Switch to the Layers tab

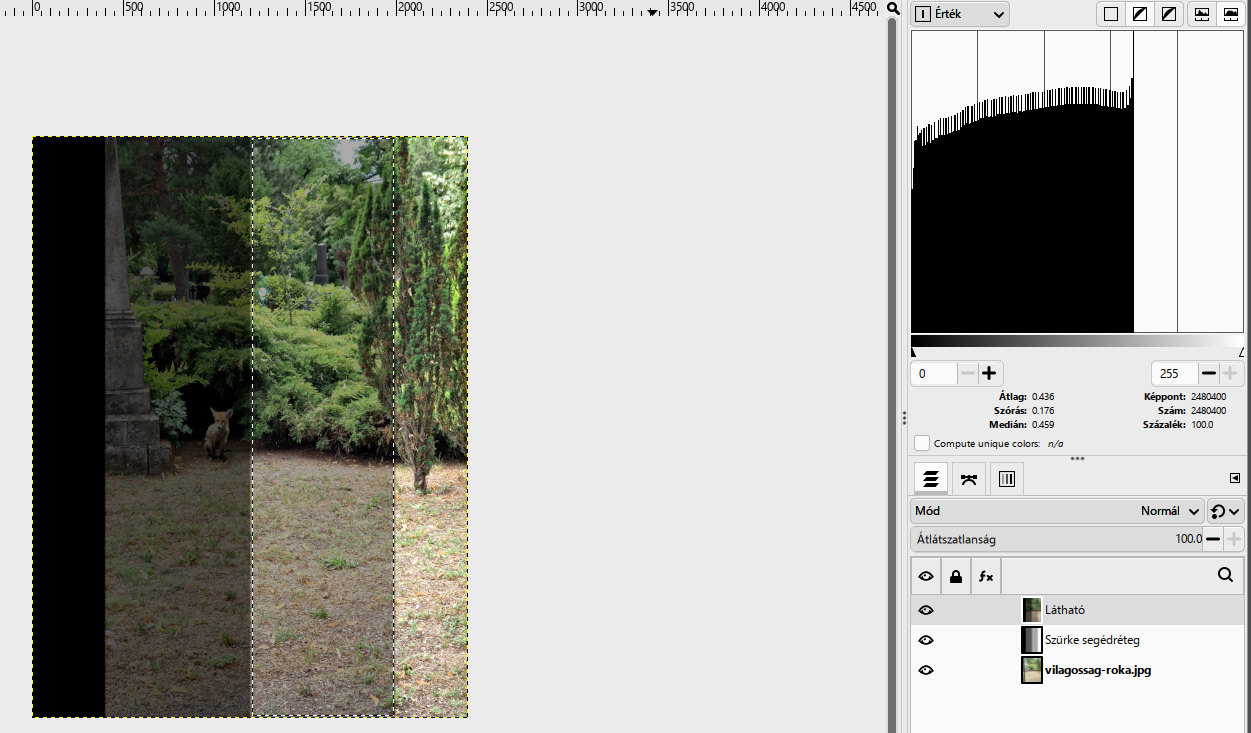coord(931,479)
